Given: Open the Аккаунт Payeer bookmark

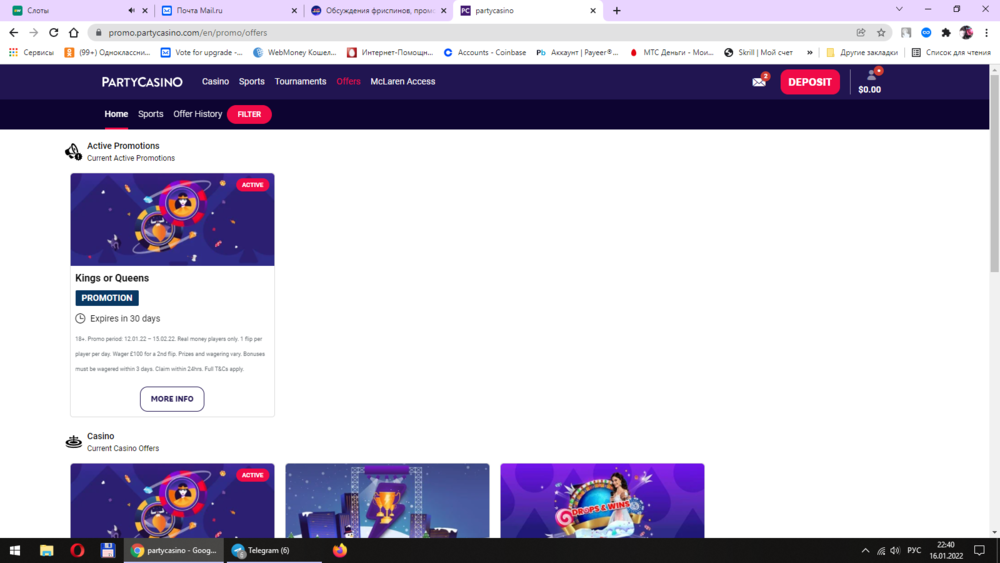Looking at the screenshot, I should 577,52.
